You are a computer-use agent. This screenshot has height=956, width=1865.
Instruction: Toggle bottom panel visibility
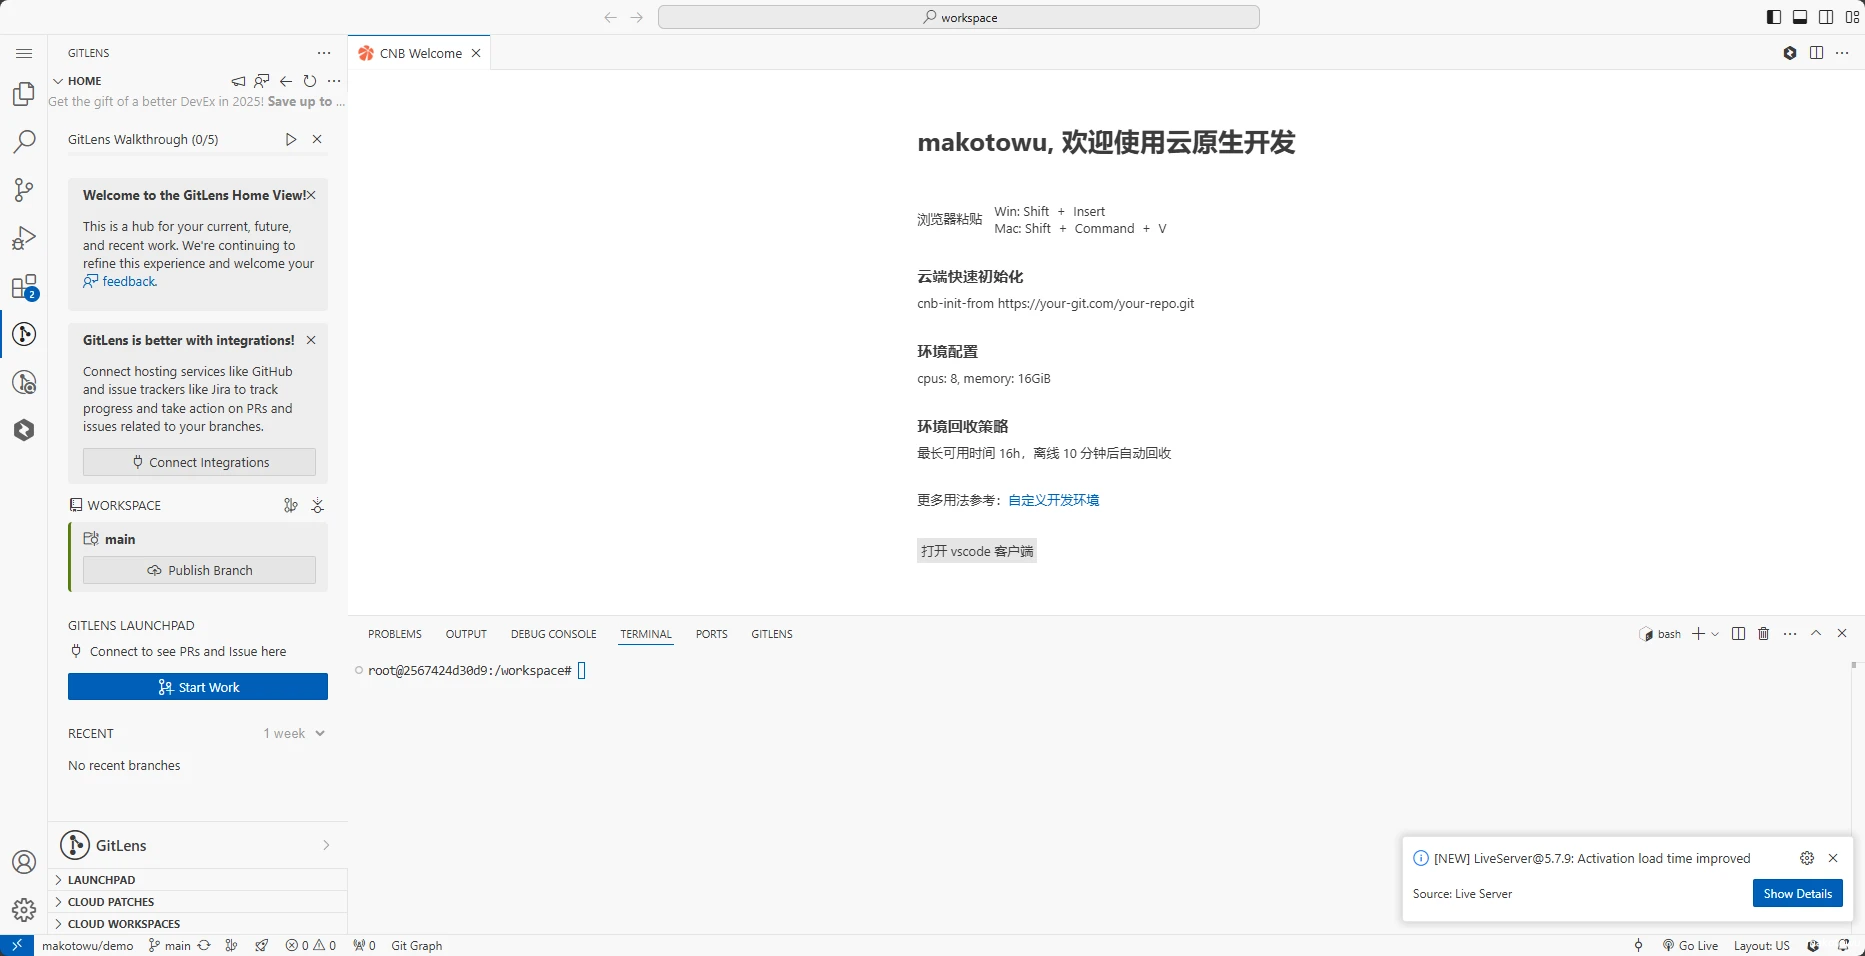[1800, 17]
